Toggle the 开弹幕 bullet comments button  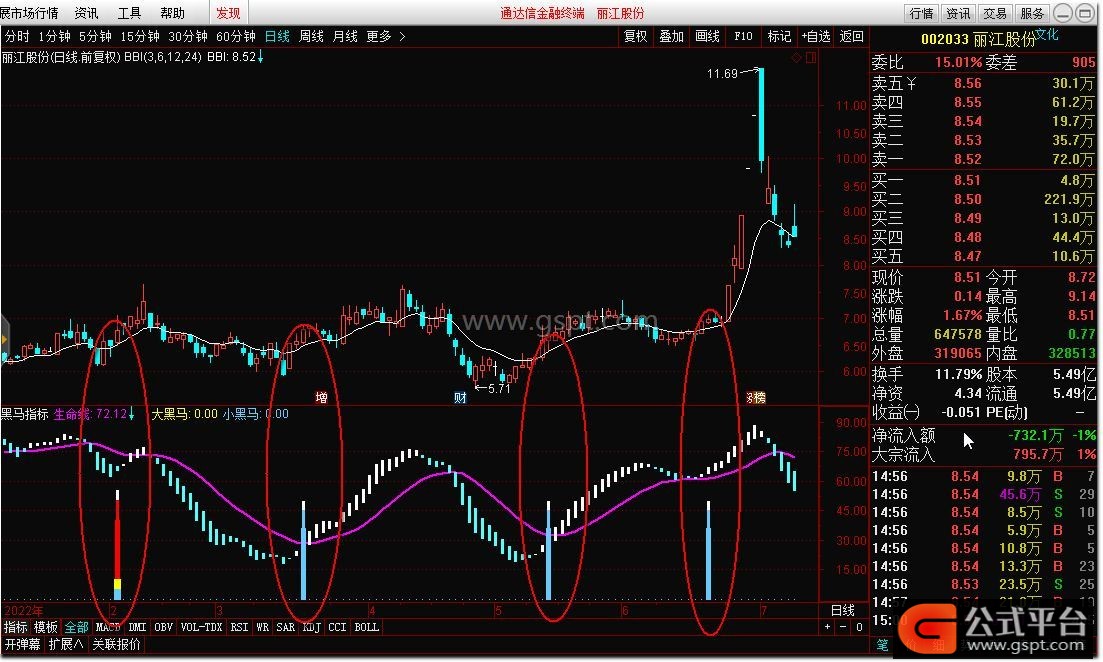pyautogui.click(x=23, y=644)
